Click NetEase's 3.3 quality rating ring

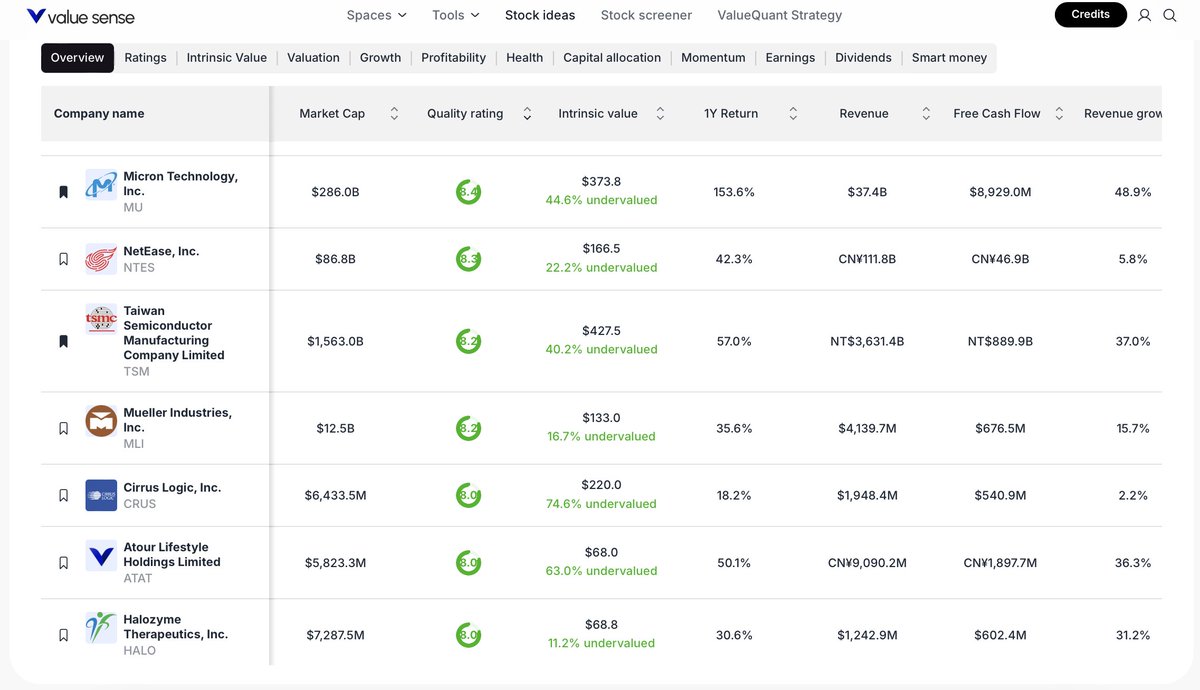468,259
